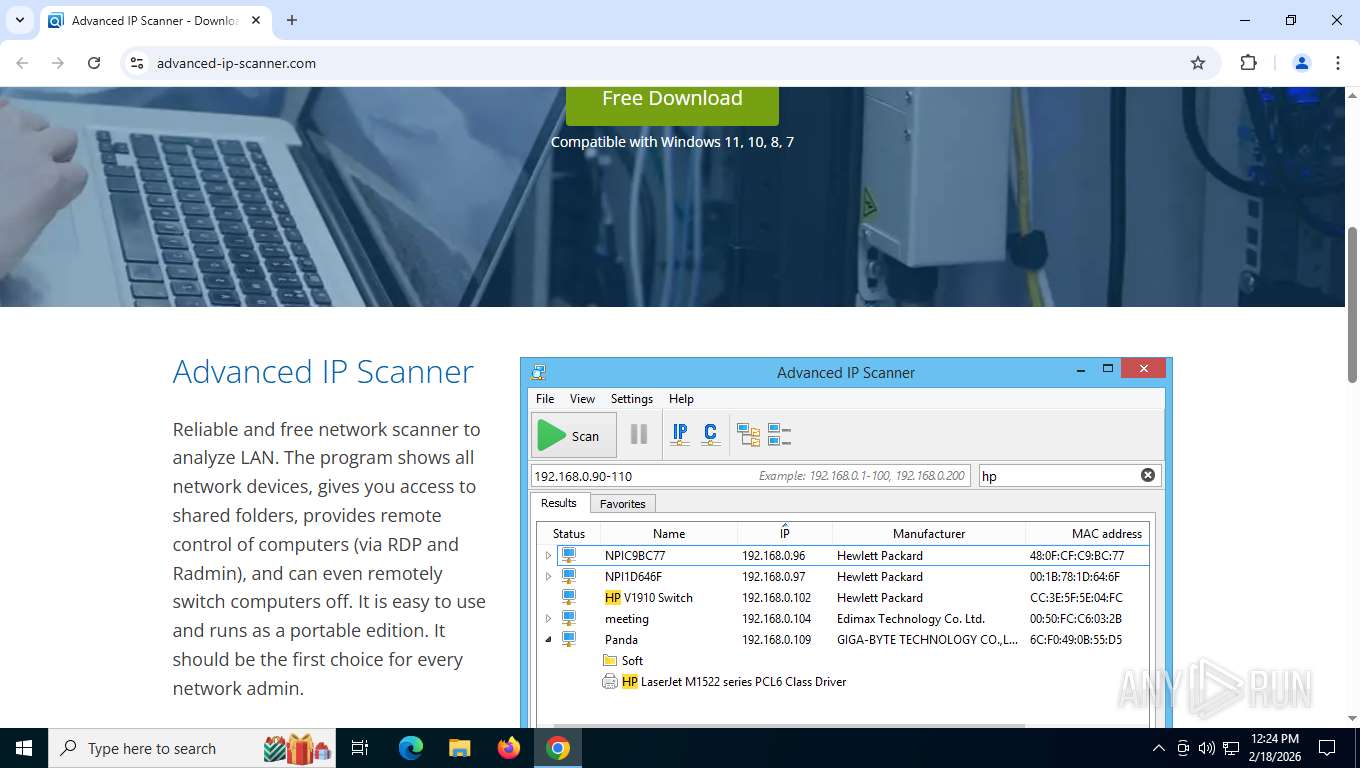Click the Free Download button

[x=672, y=100]
